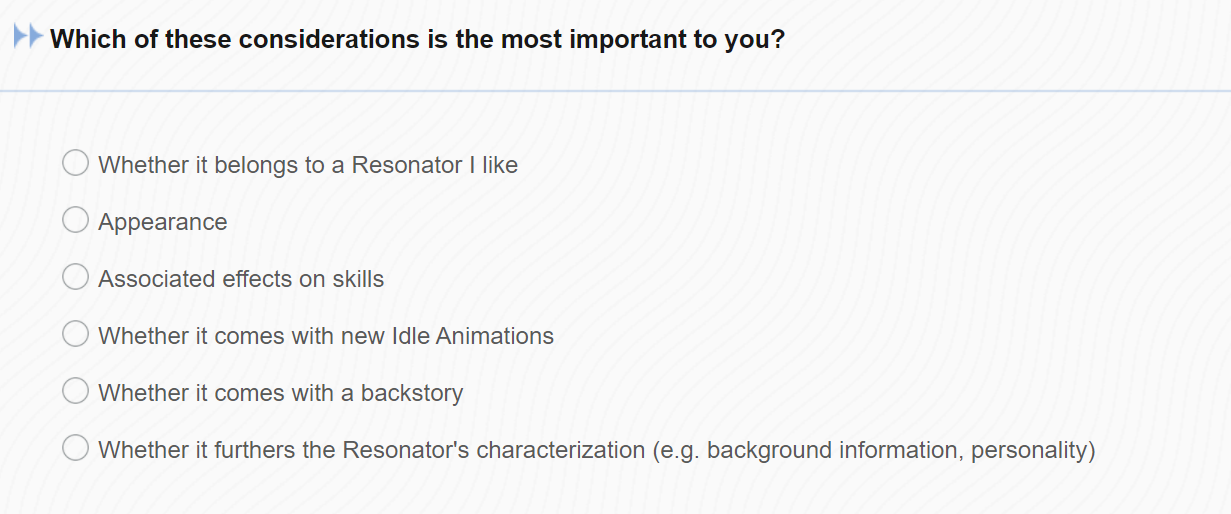Click the word "skills" in the third option
This screenshot has width=1231, height=514.
358,279
